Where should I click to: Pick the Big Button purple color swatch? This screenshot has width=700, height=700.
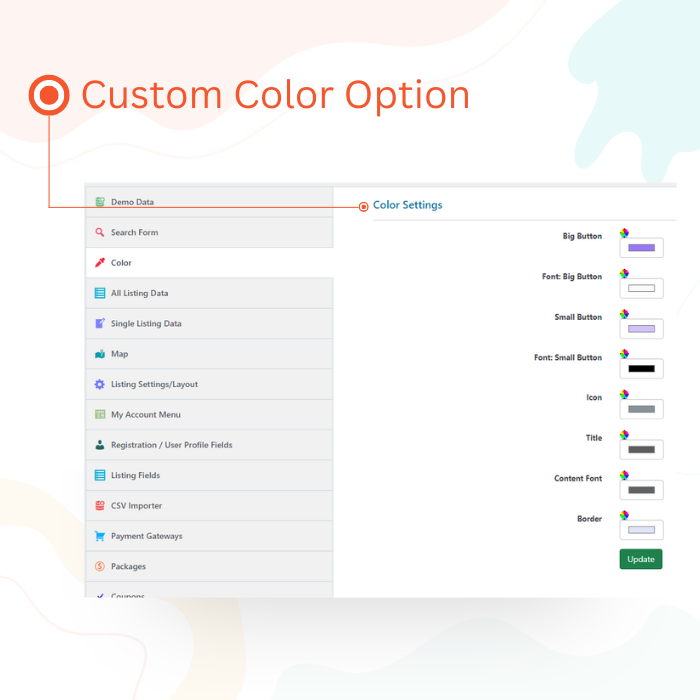[x=641, y=248]
